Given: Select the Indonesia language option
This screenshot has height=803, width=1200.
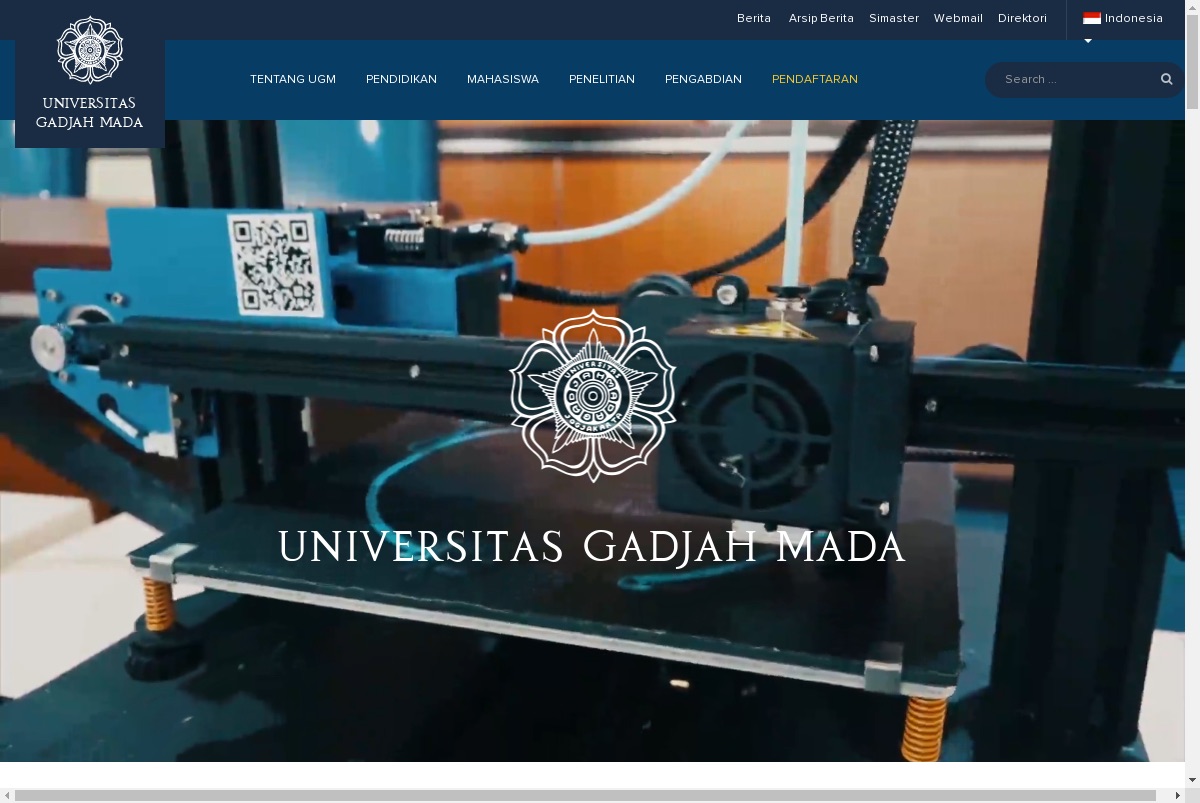Looking at the screenshot, I should point(1123,18).
